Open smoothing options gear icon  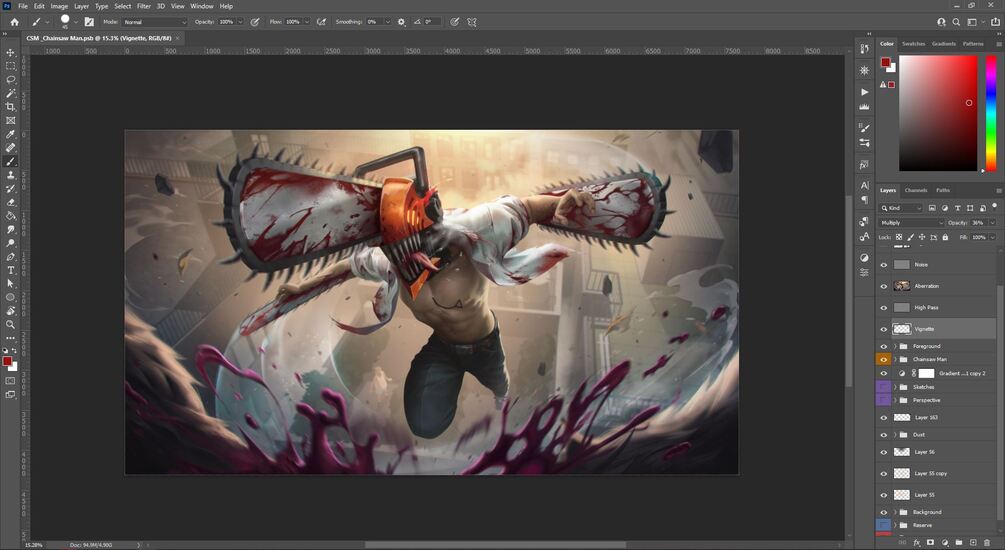(x=401, y=22)
